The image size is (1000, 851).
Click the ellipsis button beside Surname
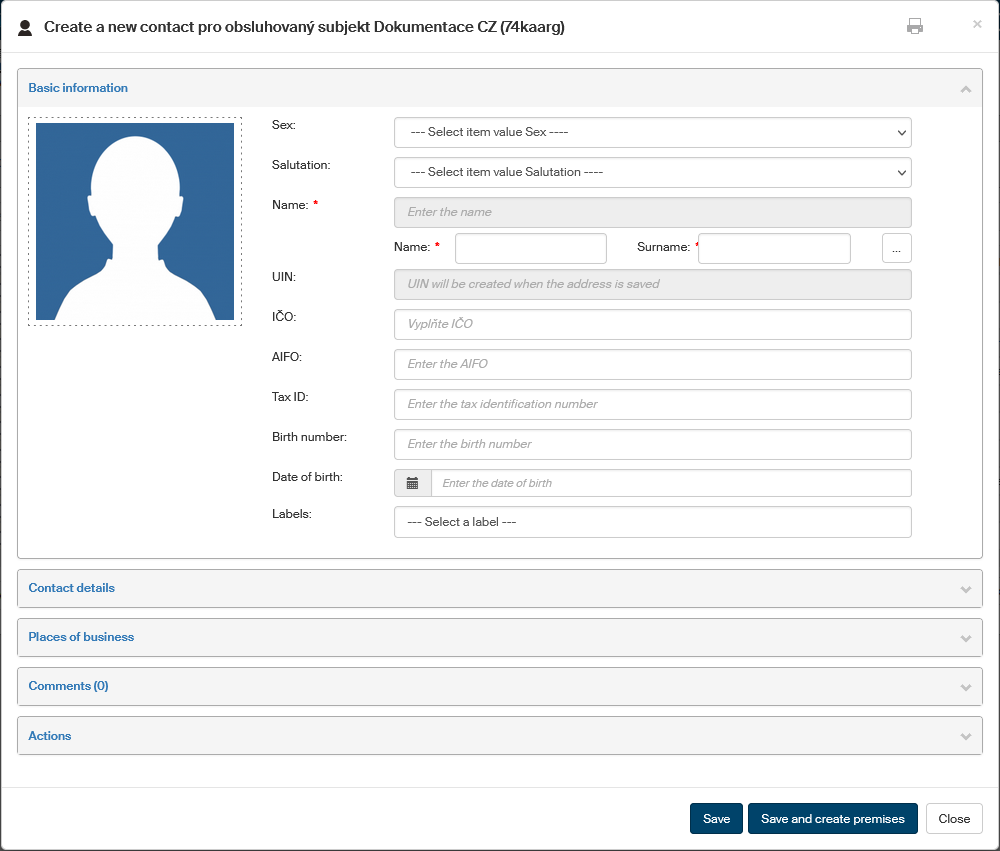[x=896, y=248]
